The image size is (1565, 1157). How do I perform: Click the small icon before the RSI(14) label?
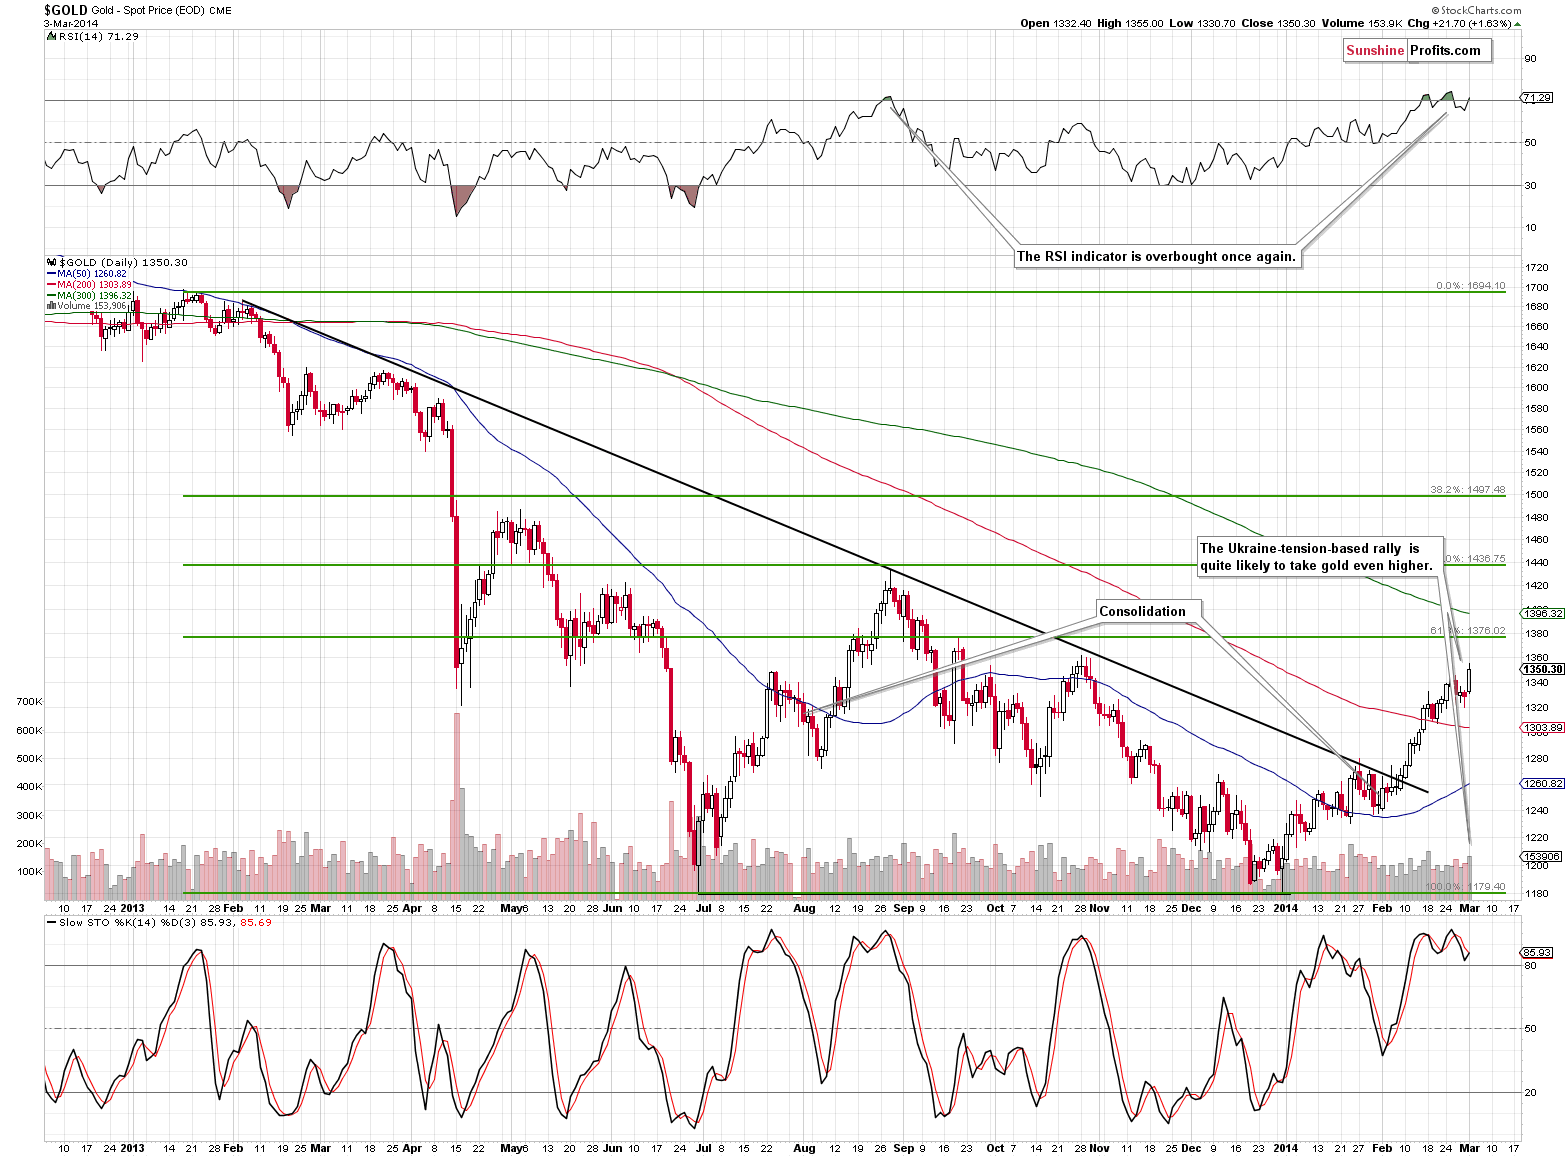[52, 36]
